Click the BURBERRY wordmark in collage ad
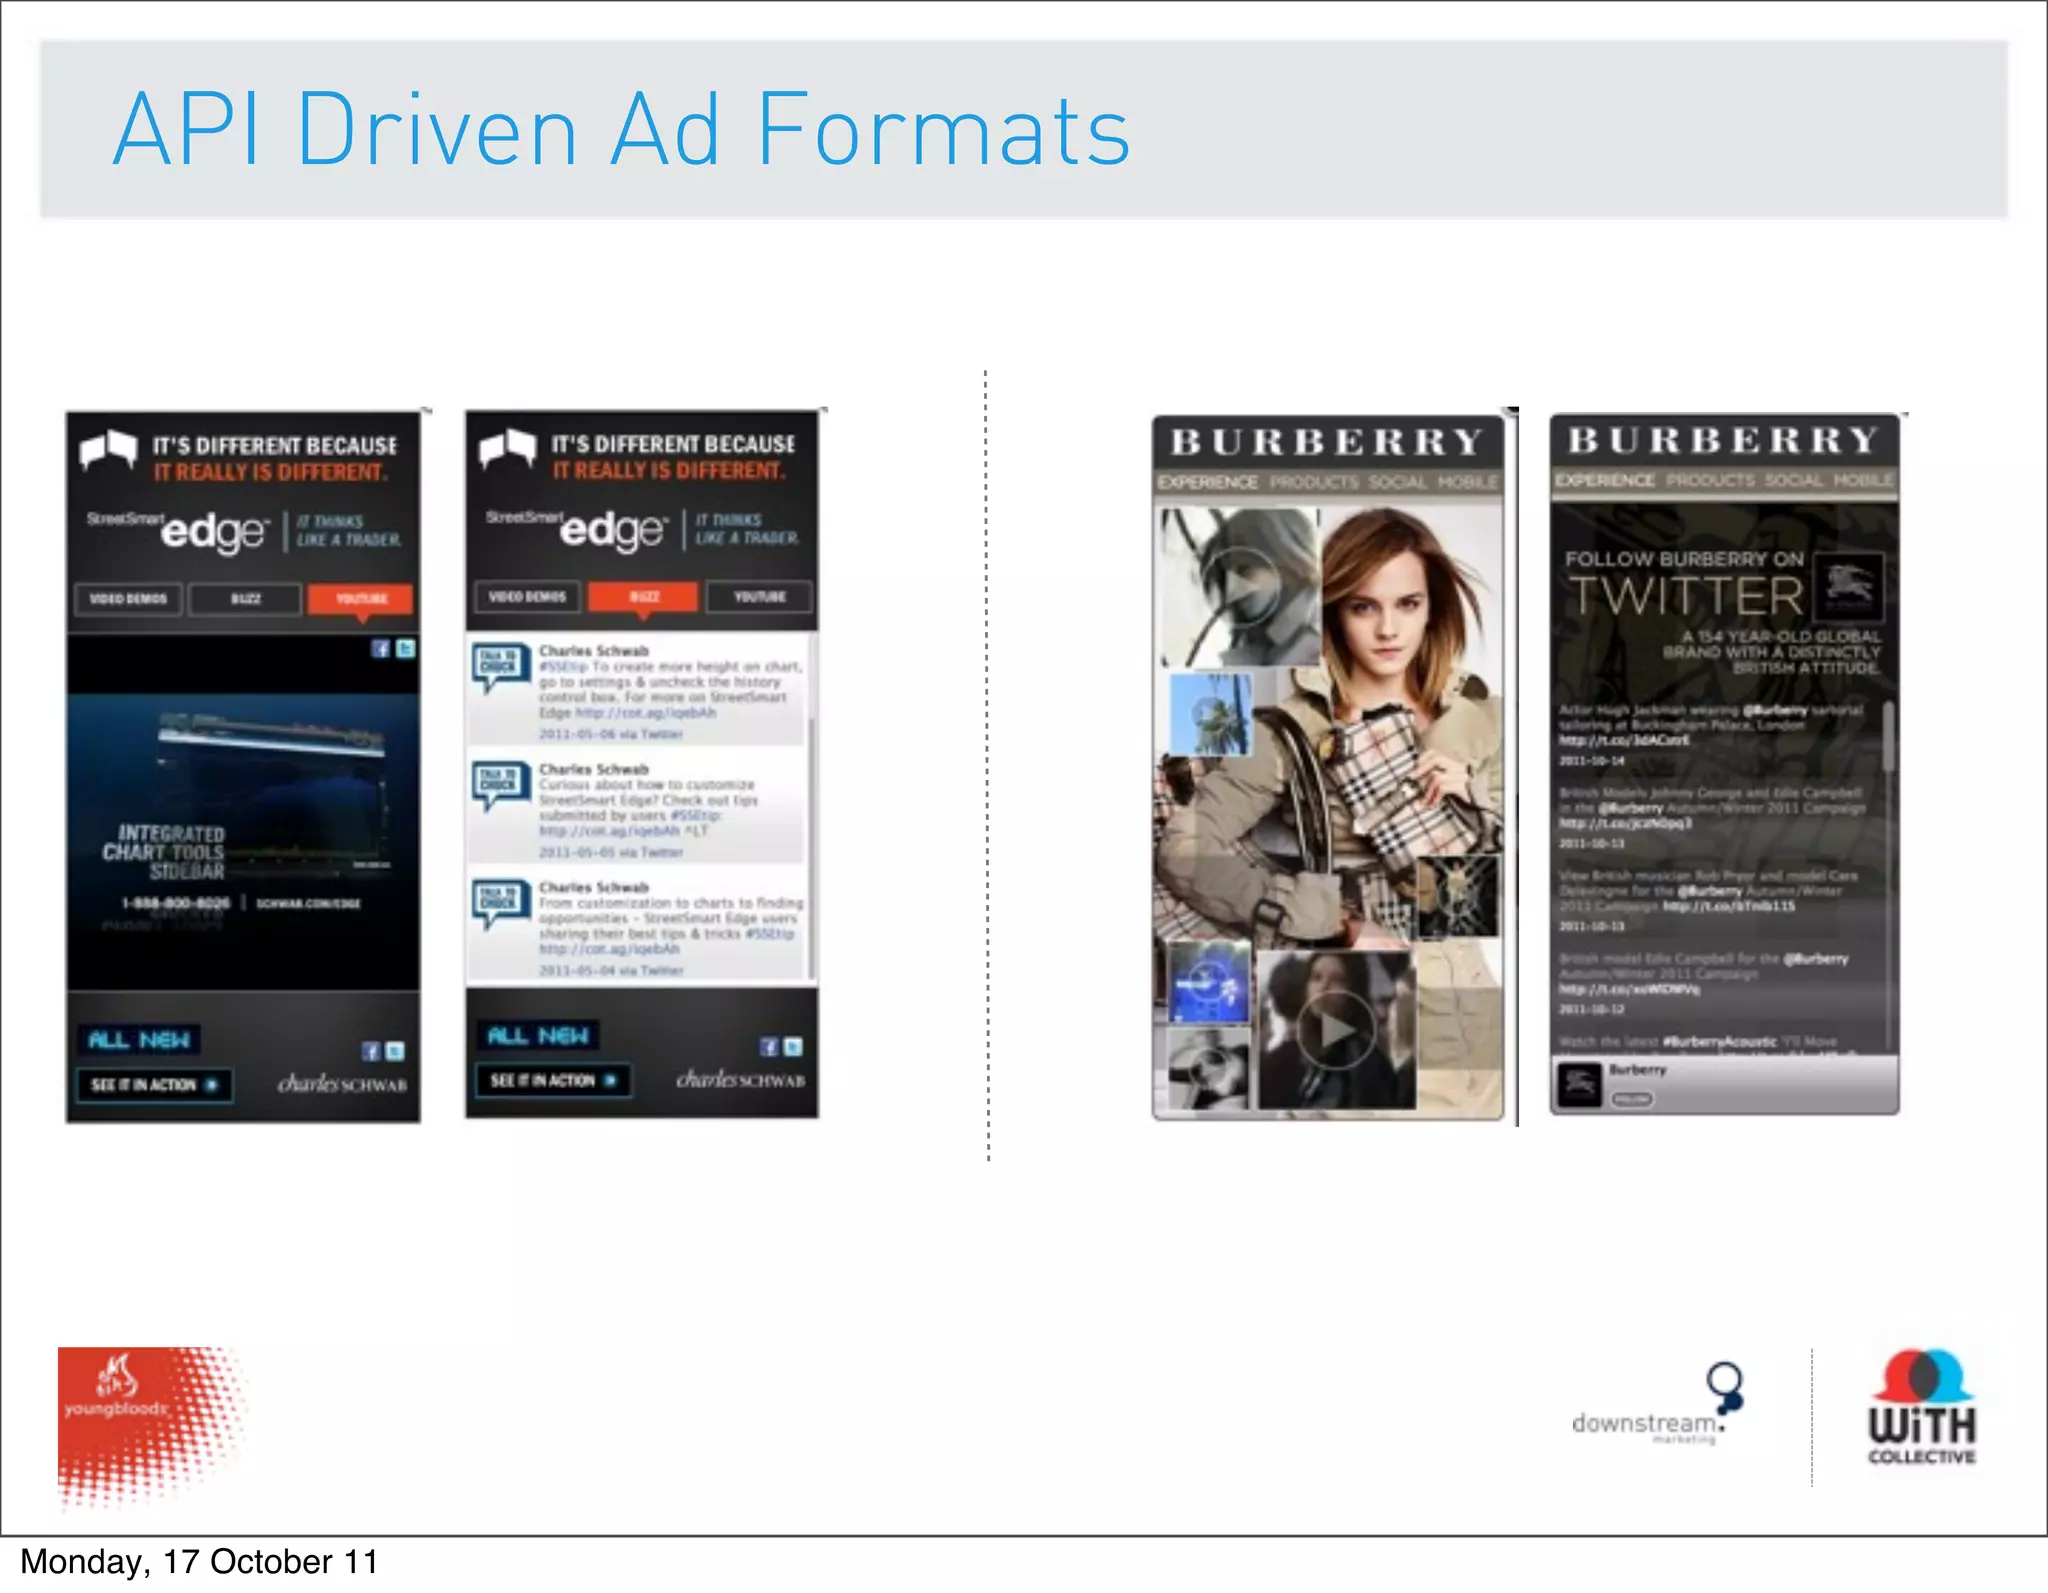 tap(1327, 442)
